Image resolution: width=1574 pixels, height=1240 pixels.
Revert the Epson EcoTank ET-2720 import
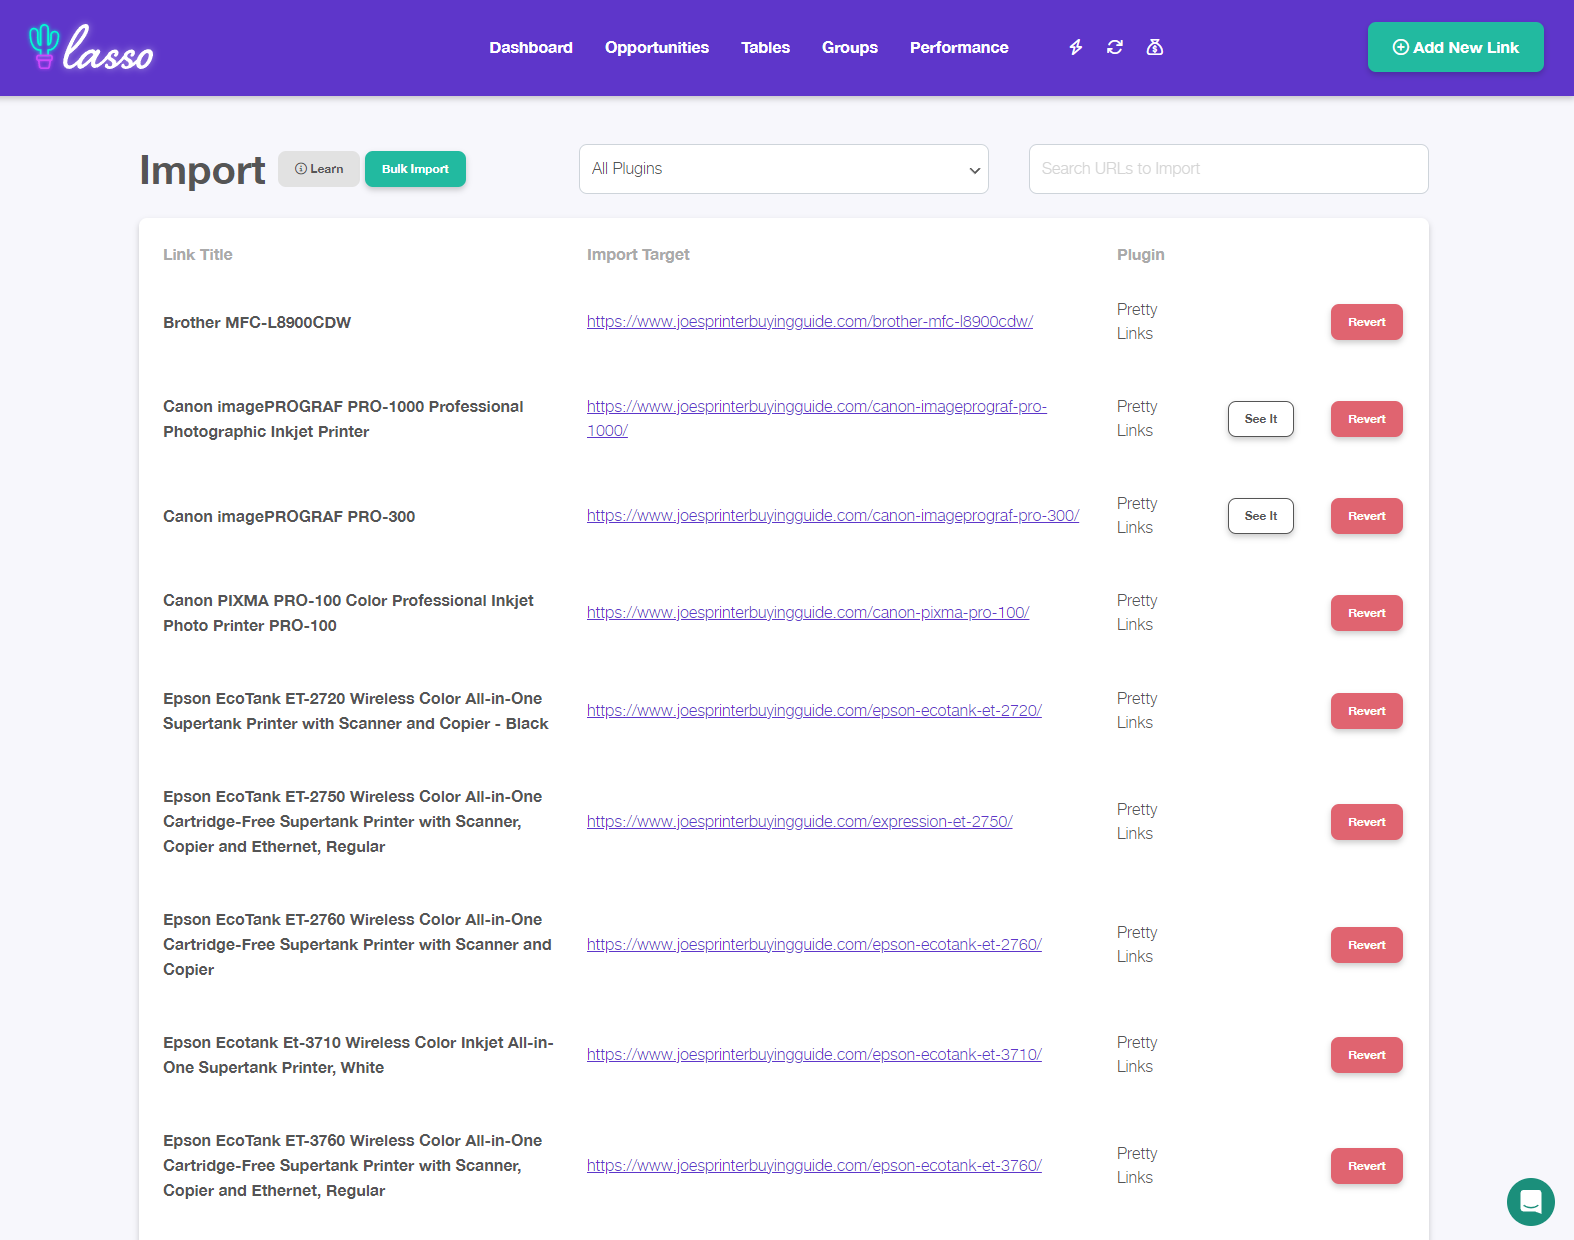click(x=1366, y=711)
